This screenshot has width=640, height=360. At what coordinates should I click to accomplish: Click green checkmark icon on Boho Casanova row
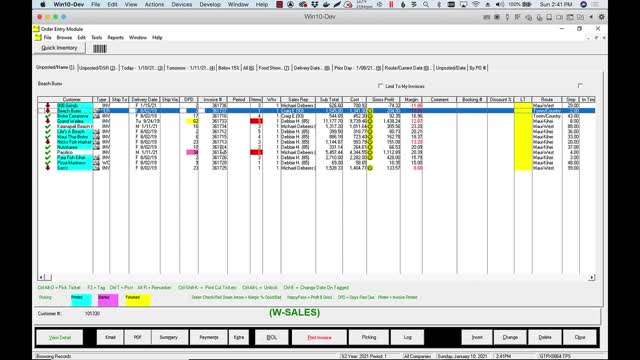point(48,116)
